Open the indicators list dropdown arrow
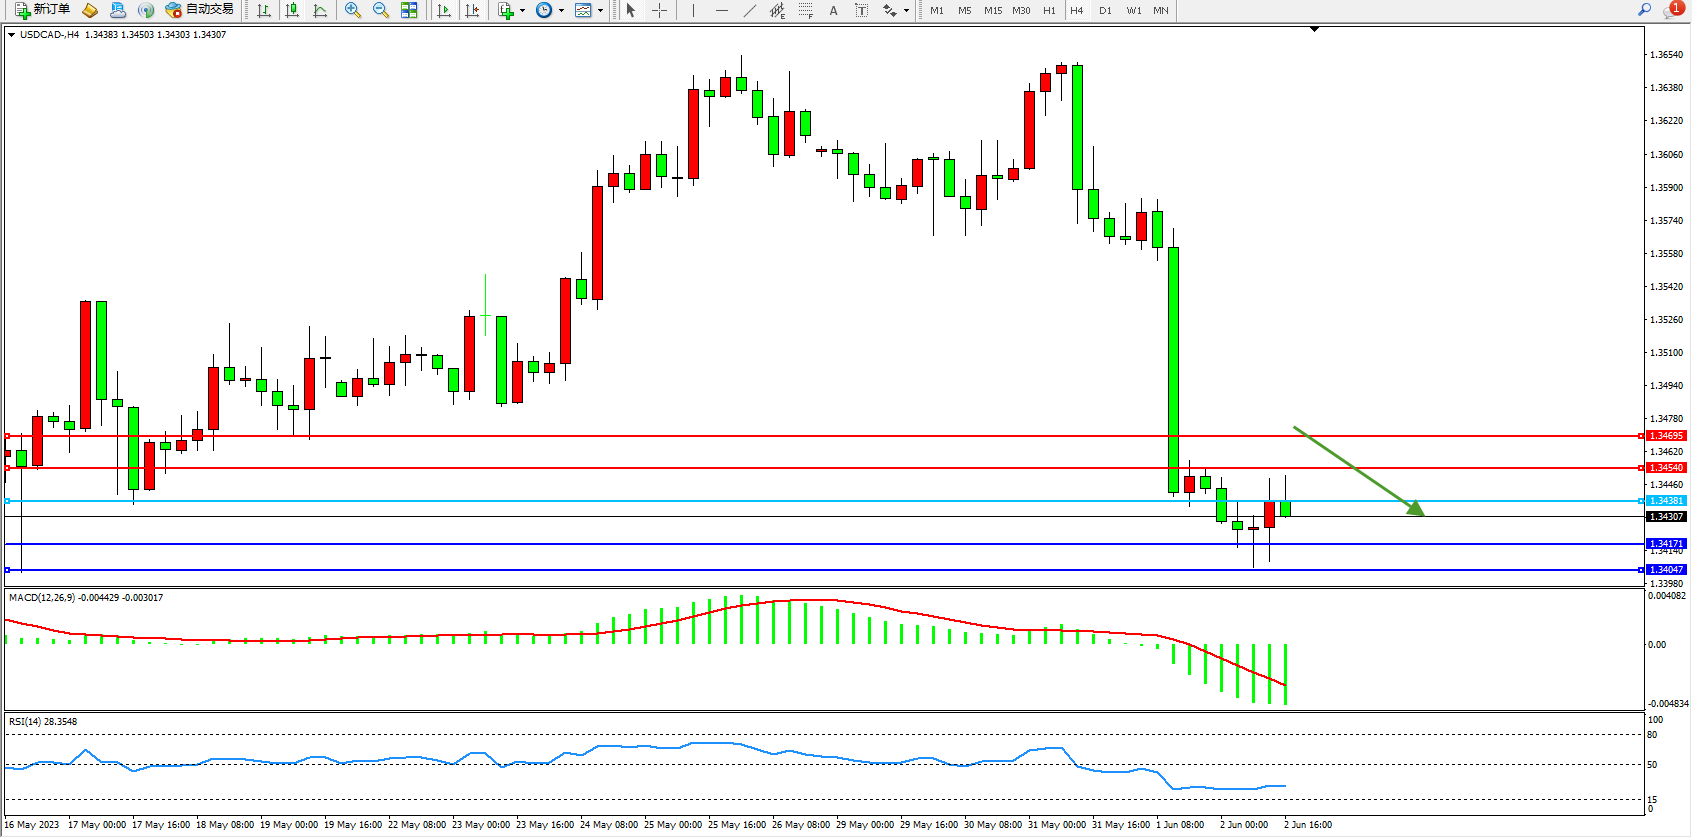The width and height of the screenshot is (1692, 838). (522, 11)
